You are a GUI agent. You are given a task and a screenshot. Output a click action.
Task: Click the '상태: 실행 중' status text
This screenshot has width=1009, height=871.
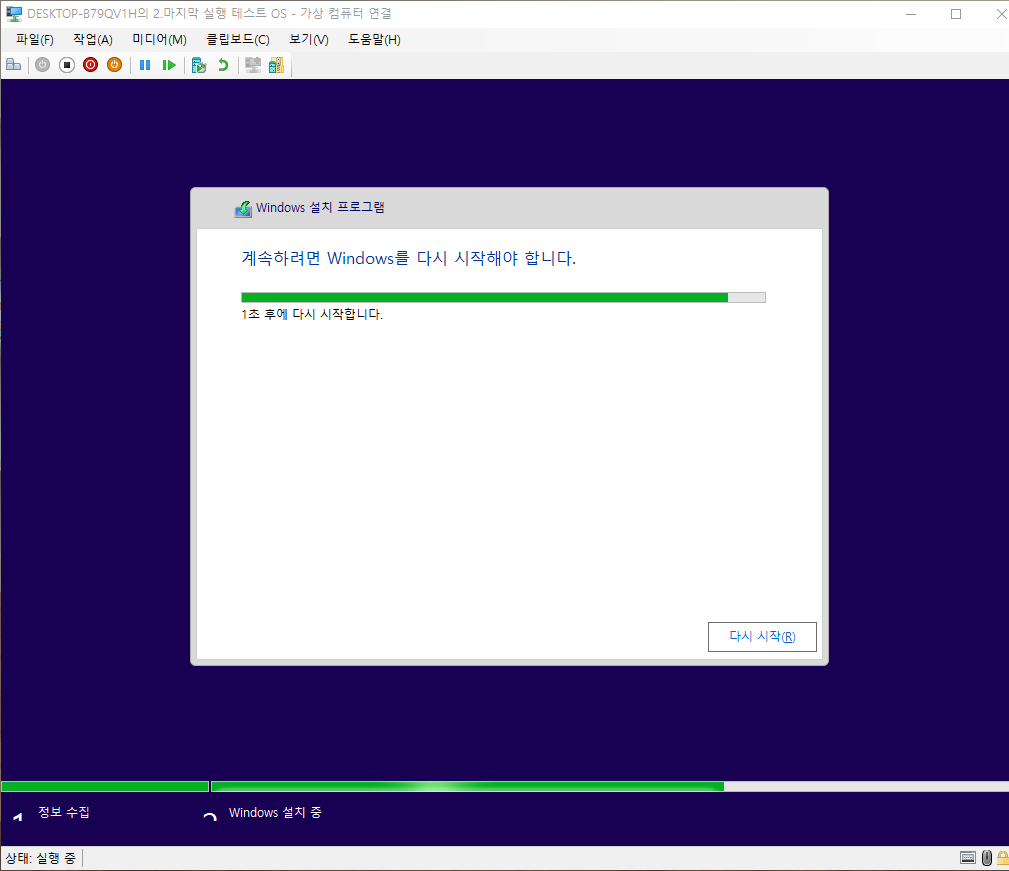coord(41,858)
